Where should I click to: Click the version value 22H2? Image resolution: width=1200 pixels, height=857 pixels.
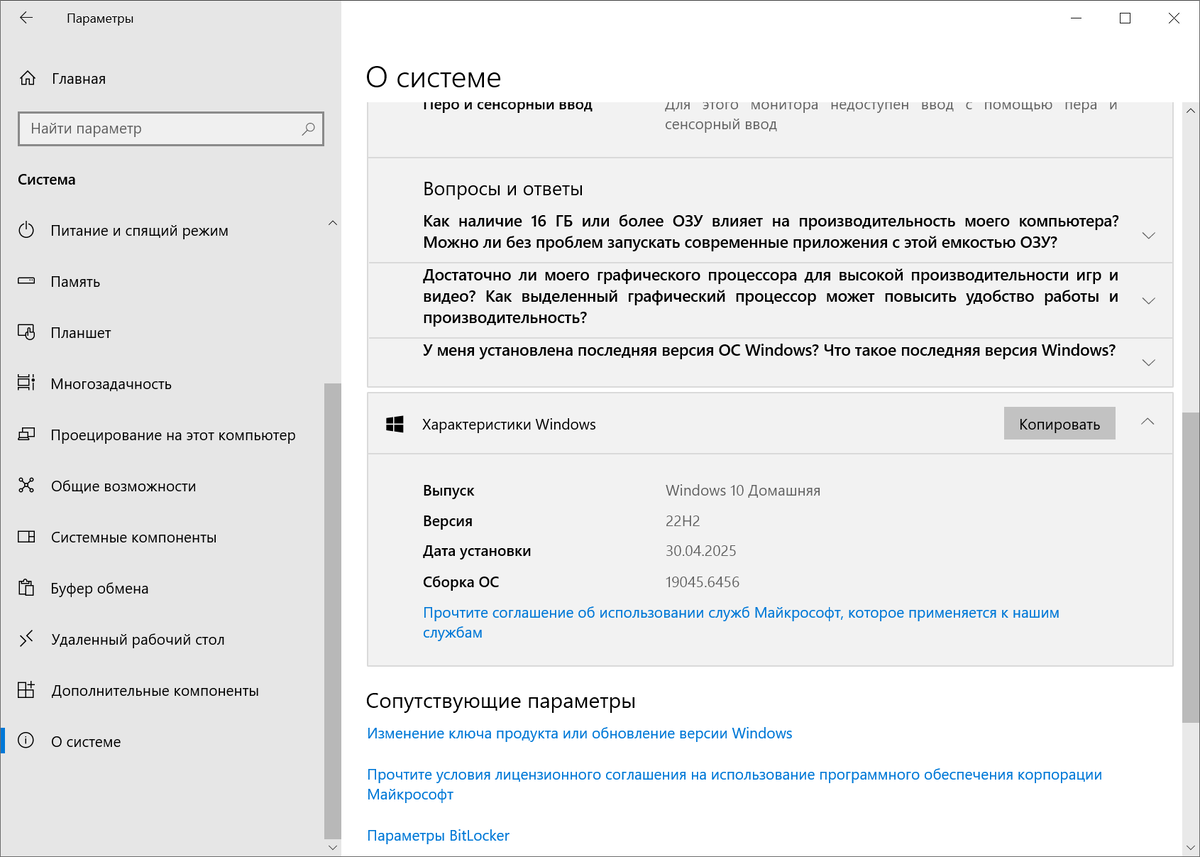click(x=683, y=521)
